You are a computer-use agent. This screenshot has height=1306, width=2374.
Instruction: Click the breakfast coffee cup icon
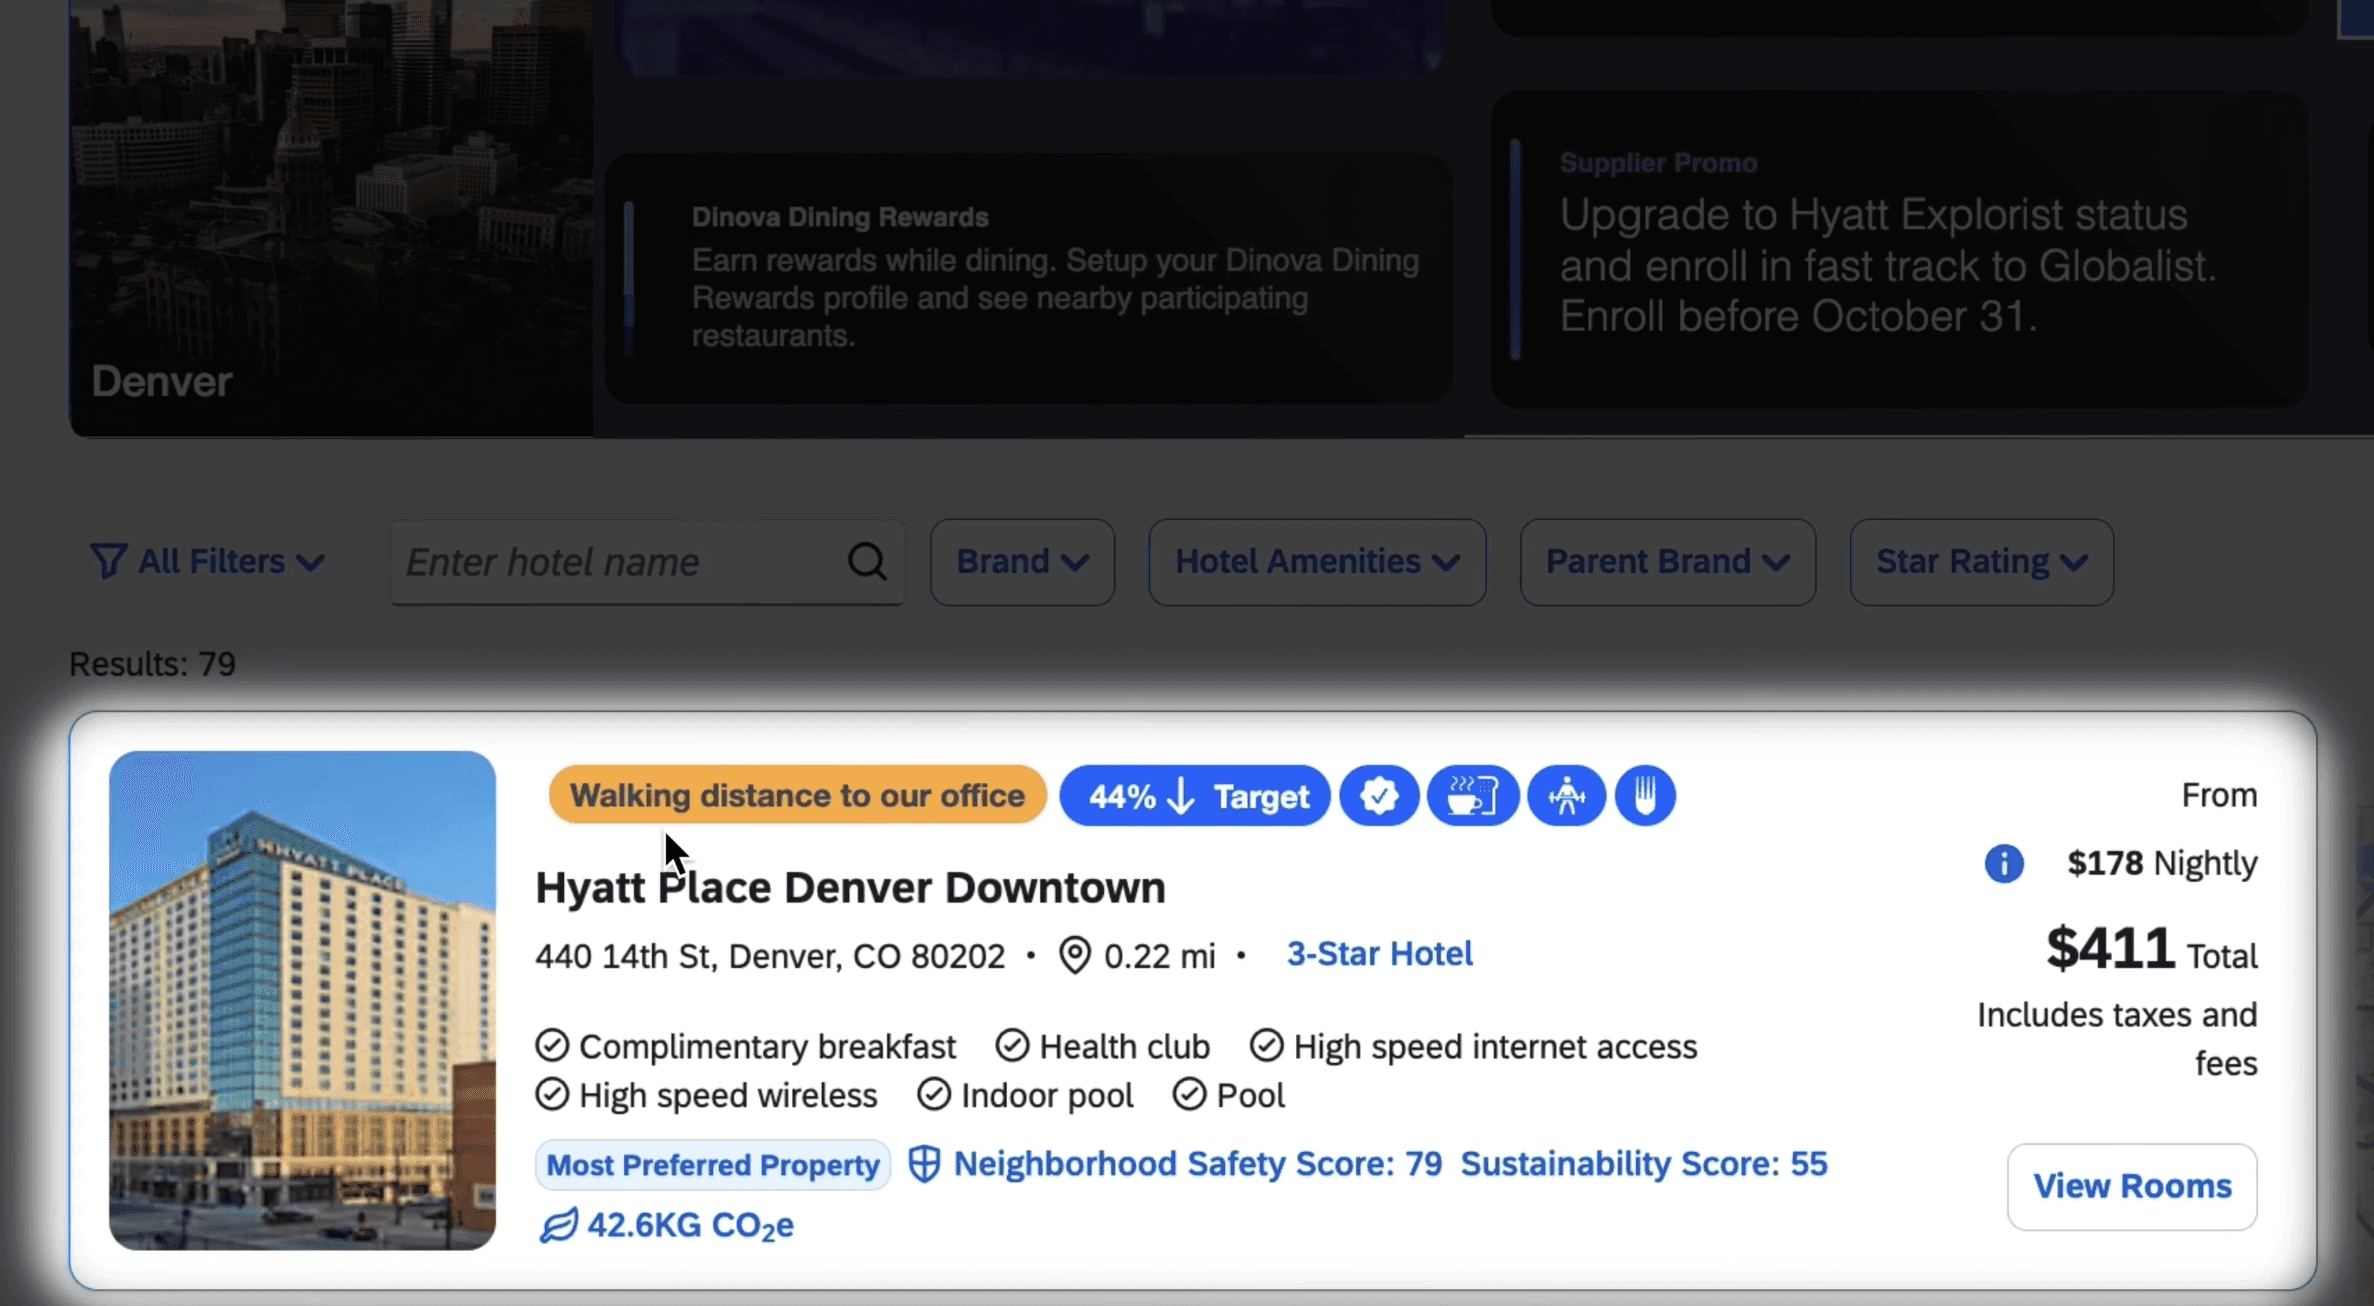(x=1472, y=796)
